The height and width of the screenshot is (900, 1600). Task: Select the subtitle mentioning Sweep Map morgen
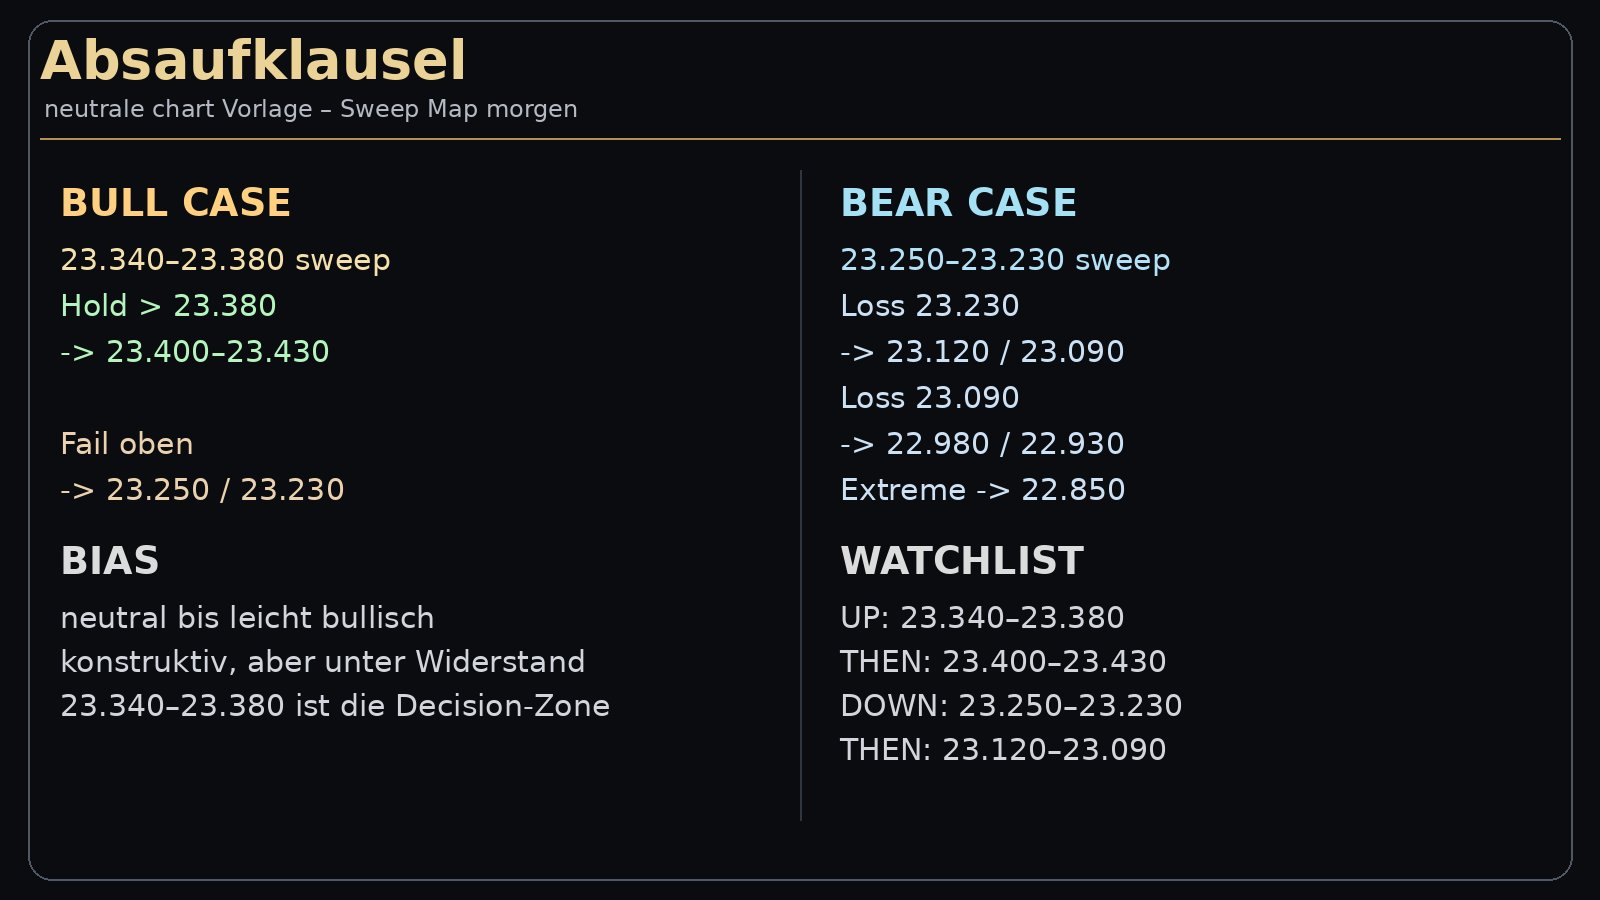click(311, 109)
